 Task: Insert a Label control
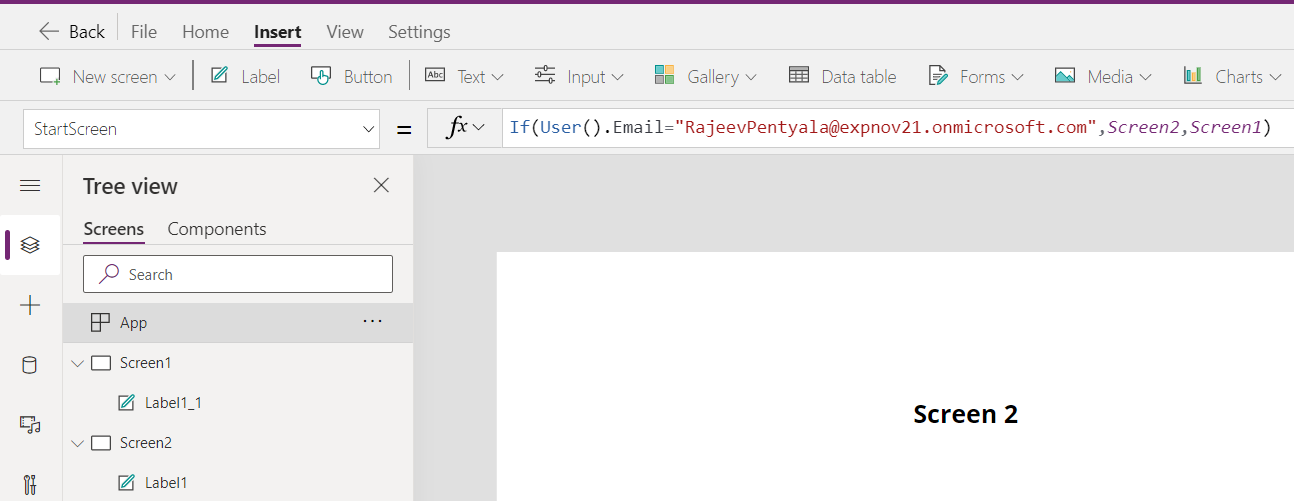tap(245, 76)
